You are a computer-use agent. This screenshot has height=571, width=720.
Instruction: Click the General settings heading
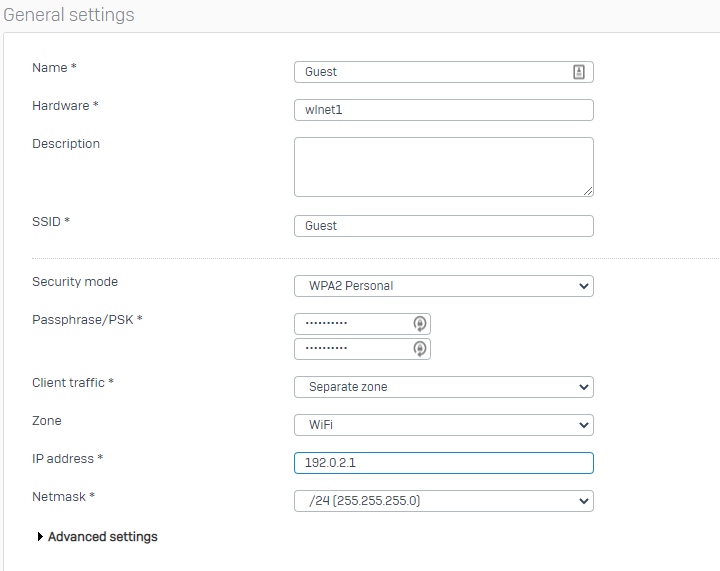point(69,15)
